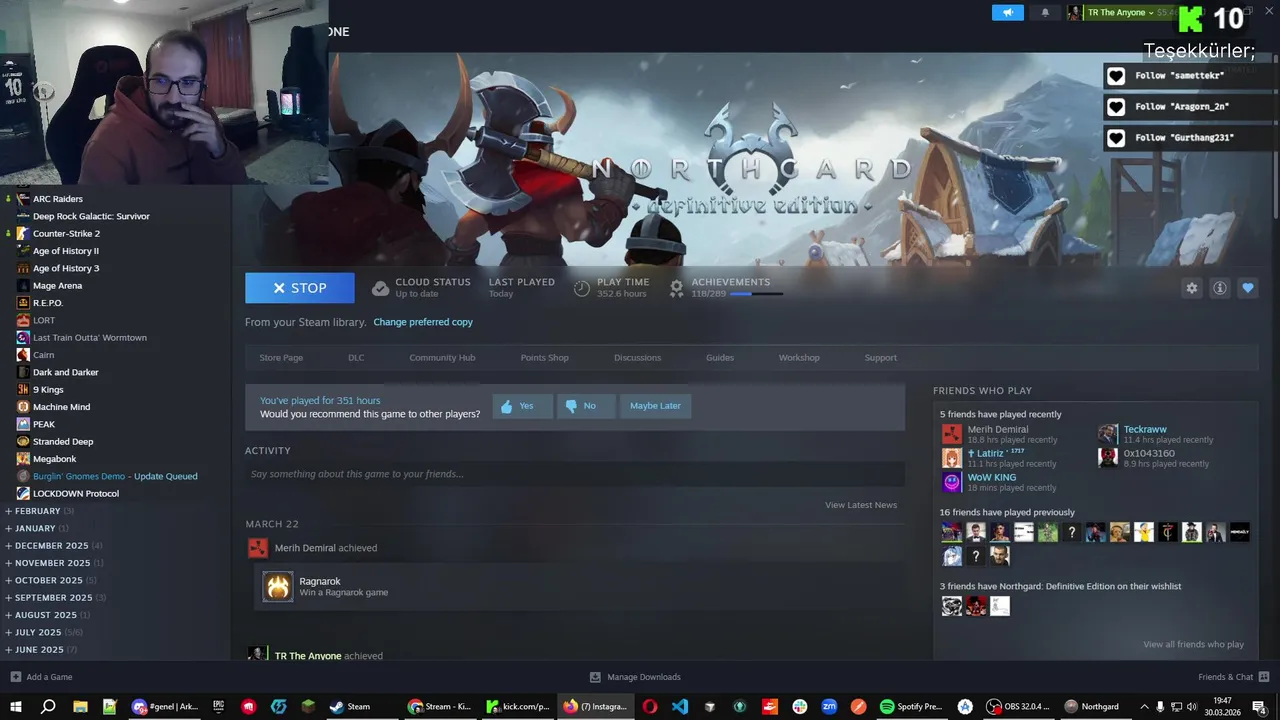Open the Windows search magnifier on taskbar

pos(47,706)
